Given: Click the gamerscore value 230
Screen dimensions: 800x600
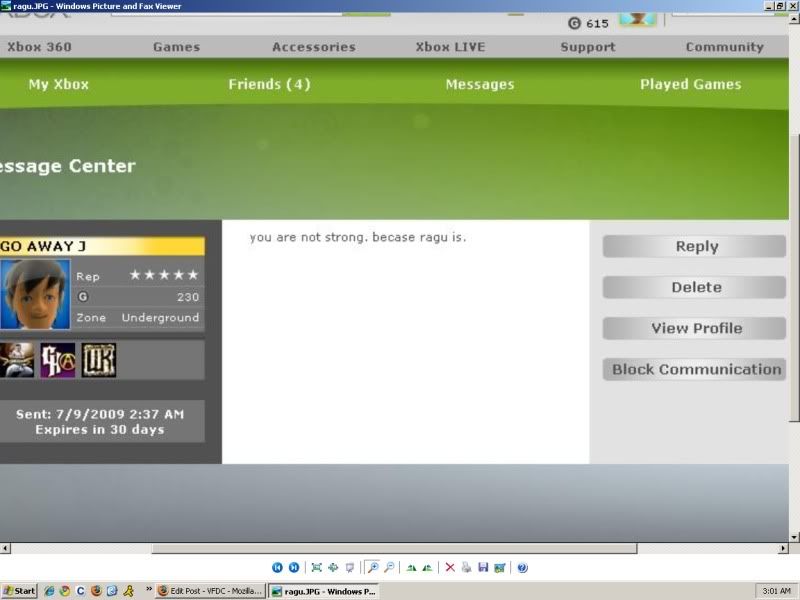Looking at the screenshot, I should (188, 297).
